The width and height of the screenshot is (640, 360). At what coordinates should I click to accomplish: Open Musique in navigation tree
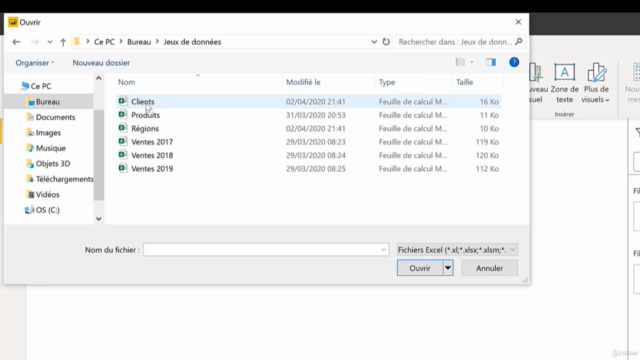click(51, 148)
